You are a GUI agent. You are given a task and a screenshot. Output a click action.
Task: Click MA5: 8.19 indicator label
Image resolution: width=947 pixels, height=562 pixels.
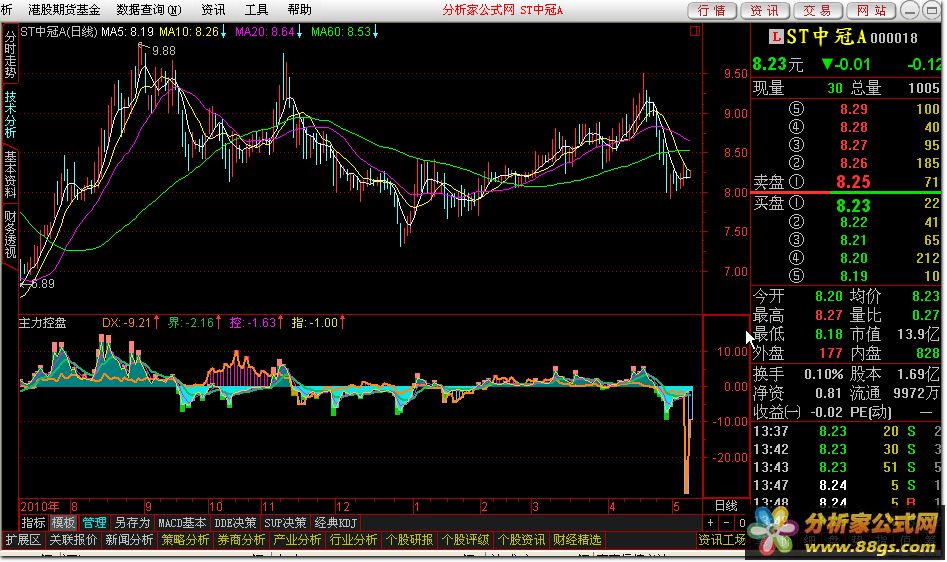pyautogui.click(x=127, y=31)
